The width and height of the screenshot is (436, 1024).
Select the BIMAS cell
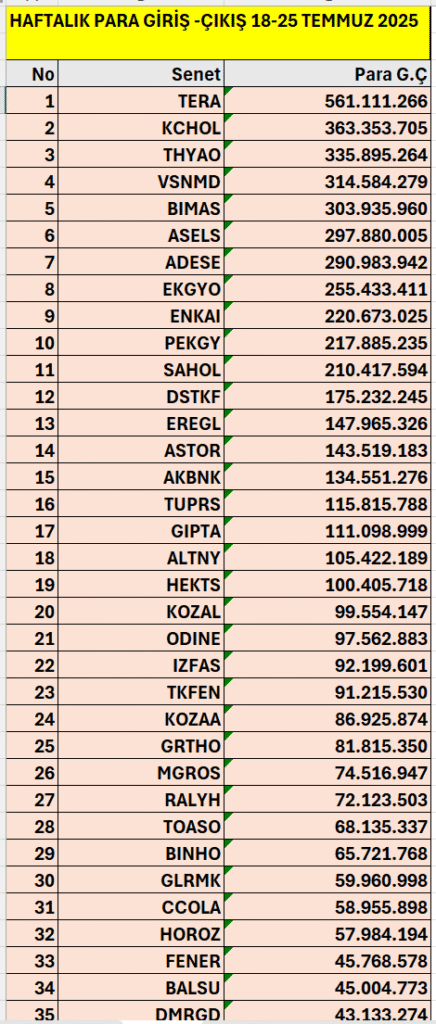[141, 208]
